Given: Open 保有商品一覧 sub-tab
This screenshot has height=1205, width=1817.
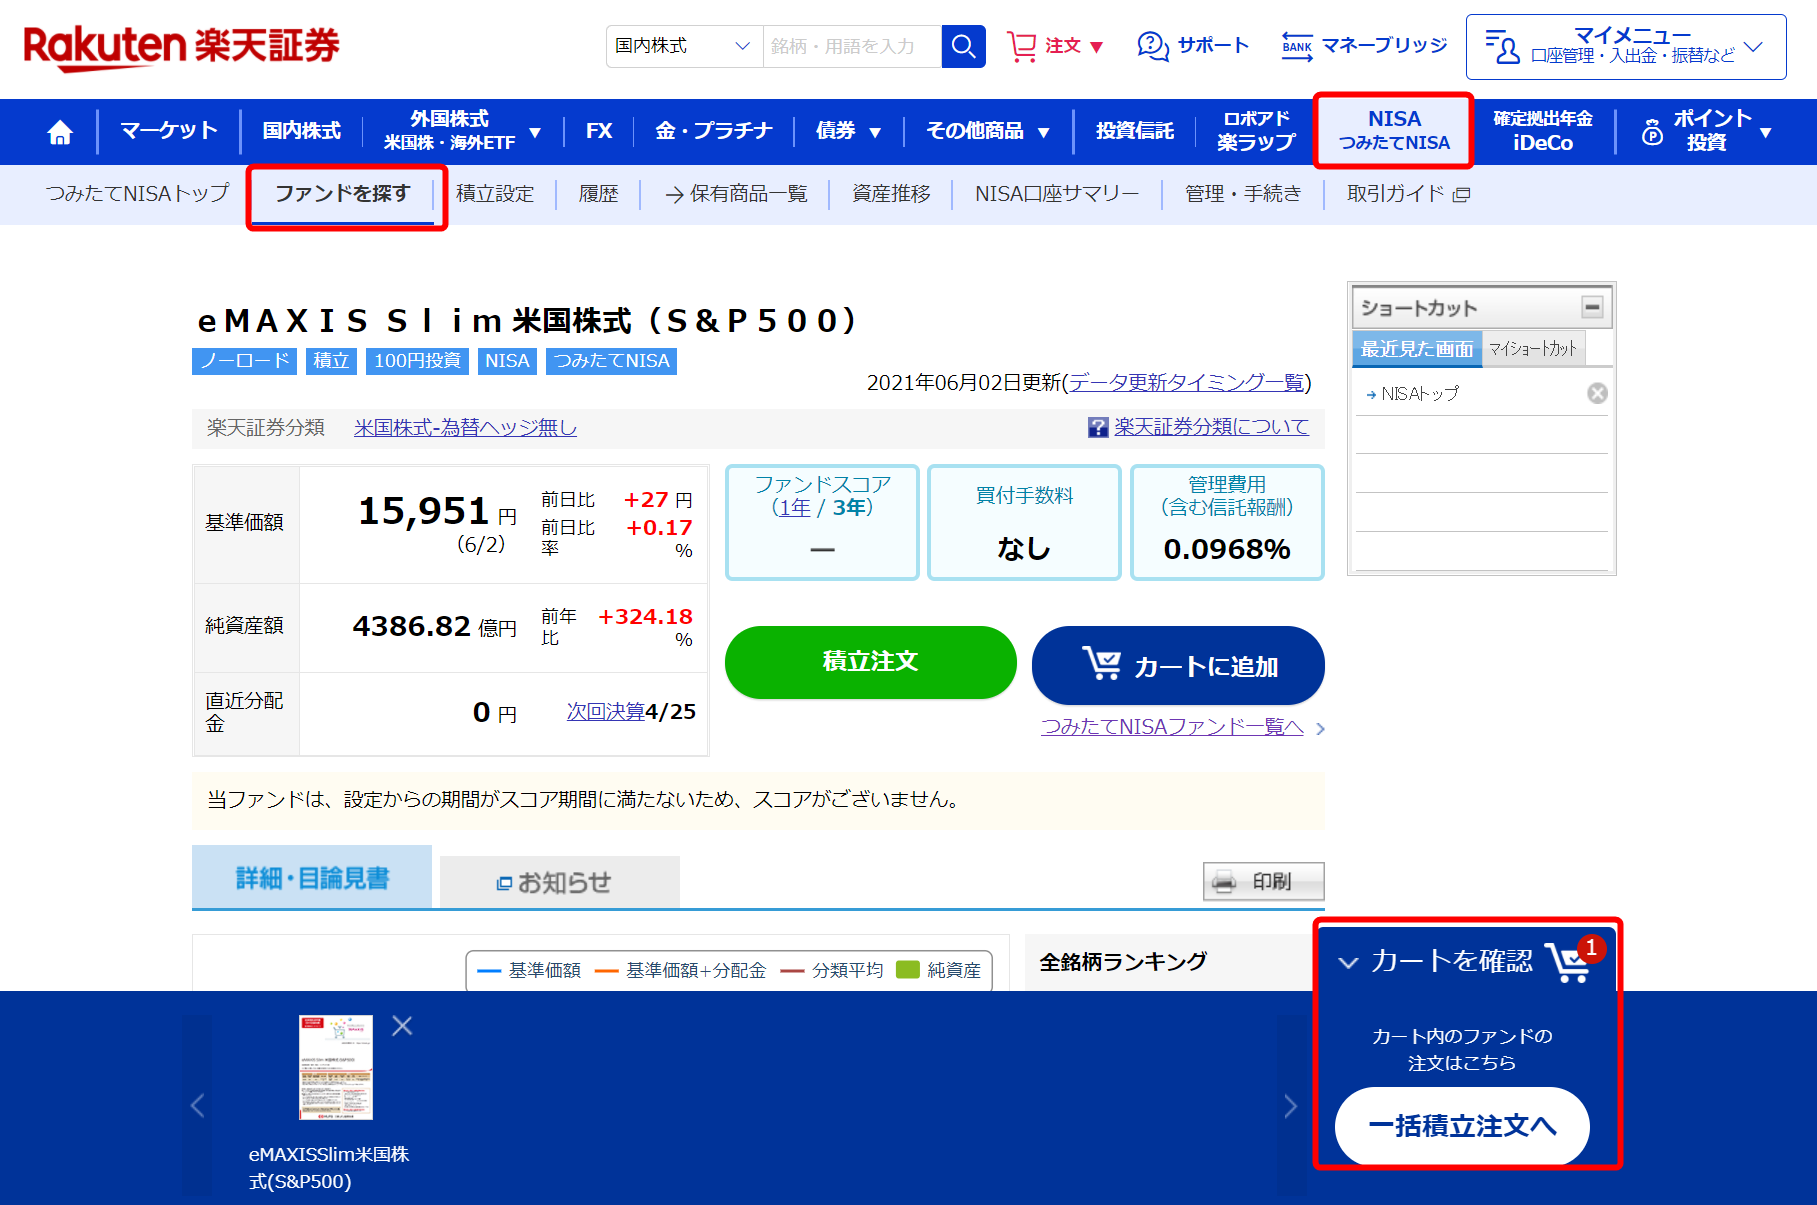Looking at the screenshot, I should (x=737, y=193).
